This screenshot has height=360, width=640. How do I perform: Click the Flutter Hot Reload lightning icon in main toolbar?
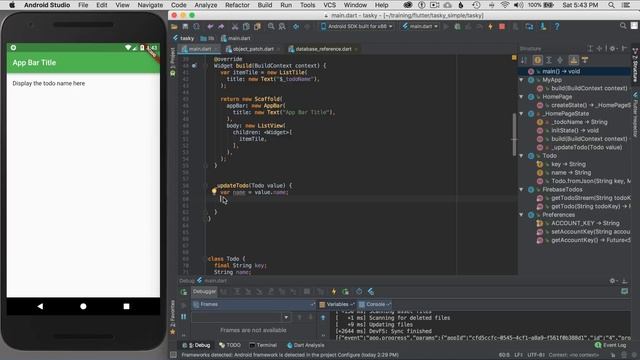coord(491,27)
